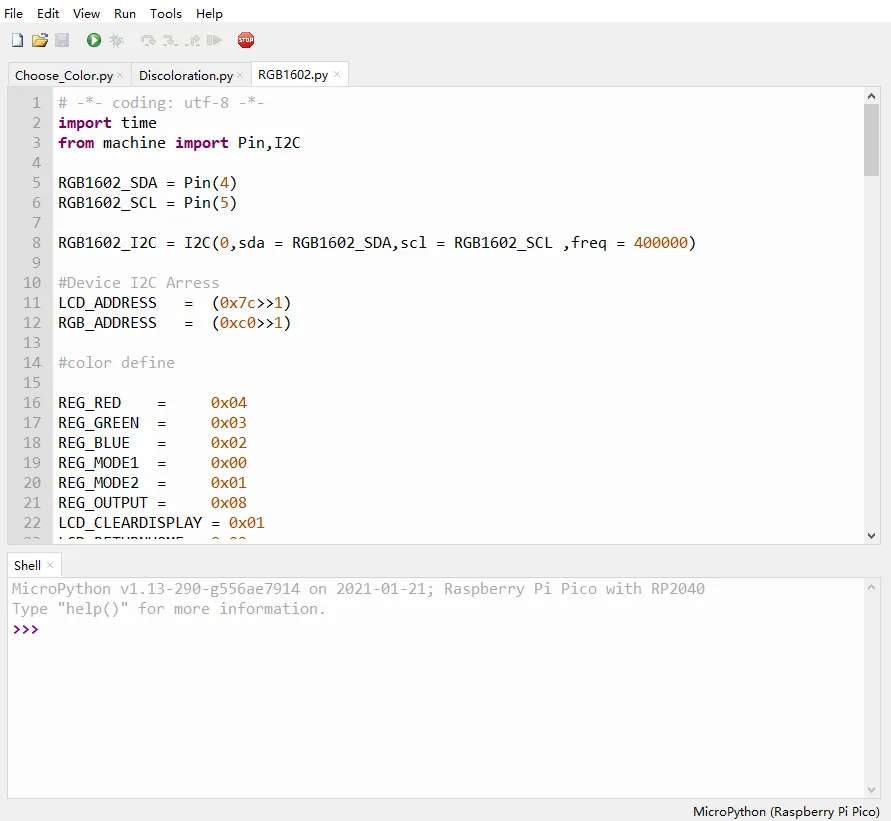
Task: Click the Shell scrollbar down arrow
Action: 871,790
